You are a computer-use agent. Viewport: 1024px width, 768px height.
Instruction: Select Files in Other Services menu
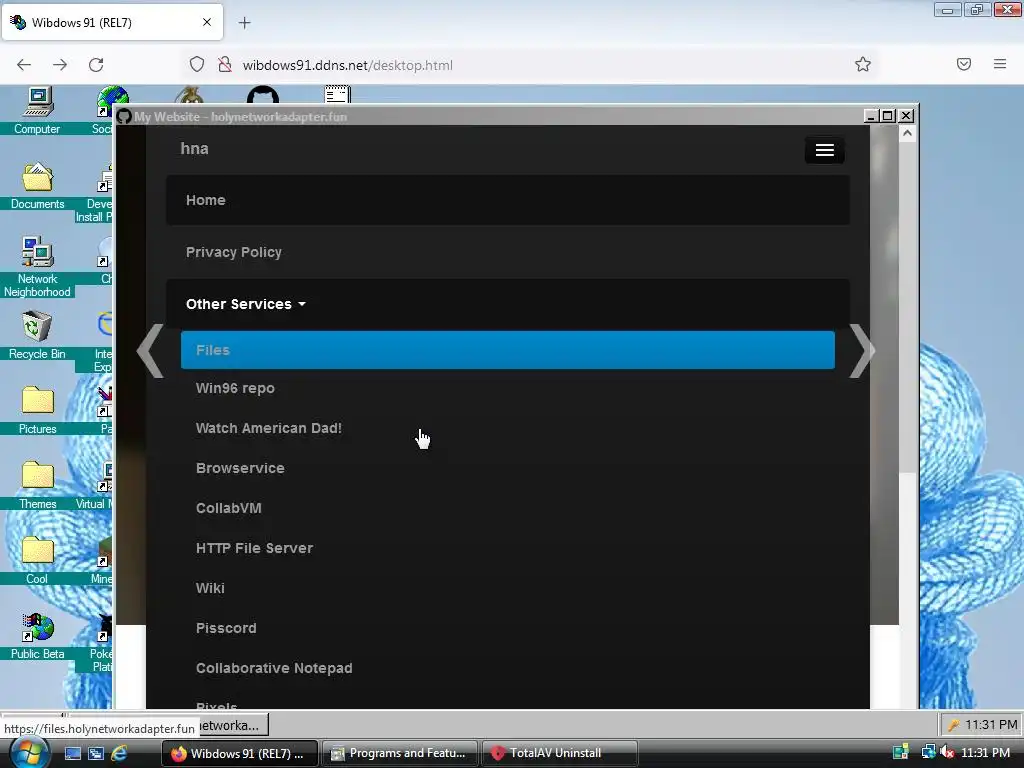(507, 350)
